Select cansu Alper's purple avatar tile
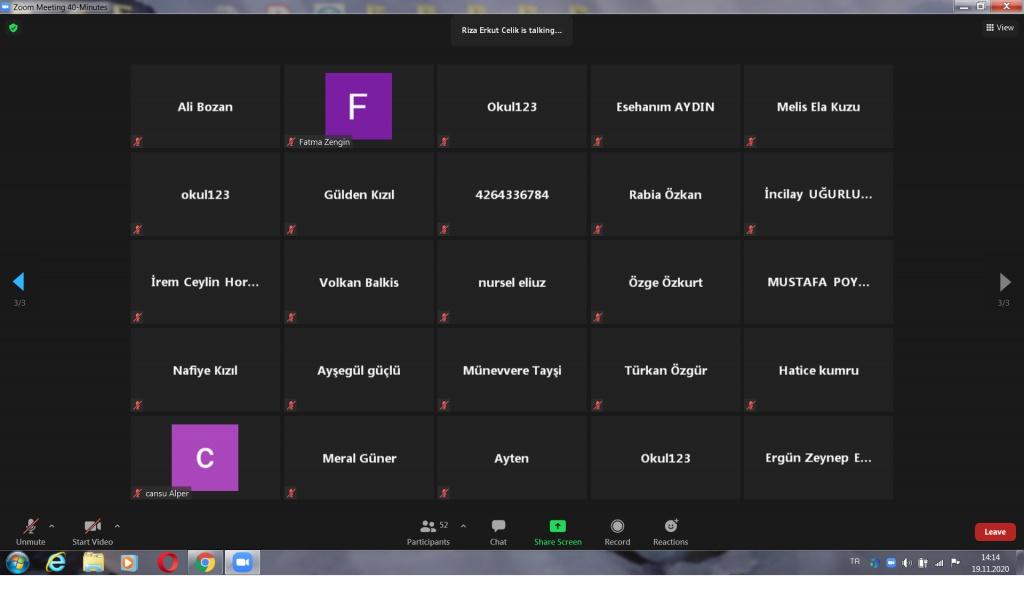1024x590 pixels. (205, 457)
